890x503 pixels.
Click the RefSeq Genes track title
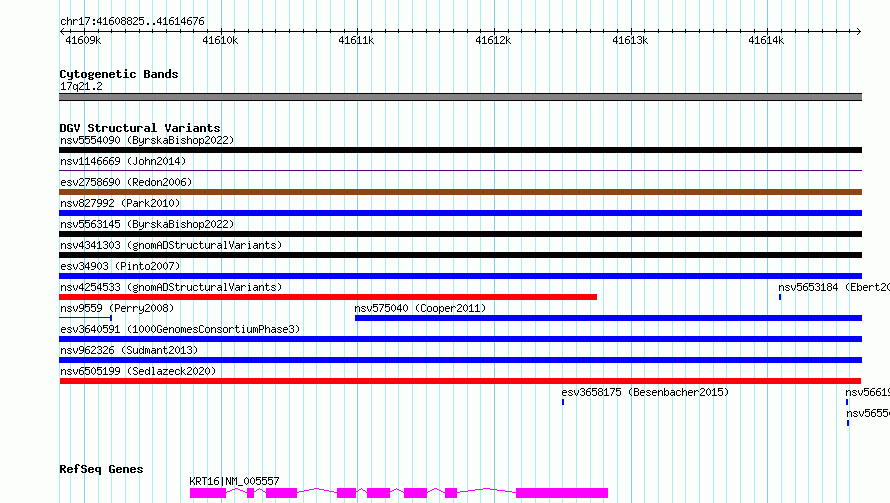coord(101,470)
